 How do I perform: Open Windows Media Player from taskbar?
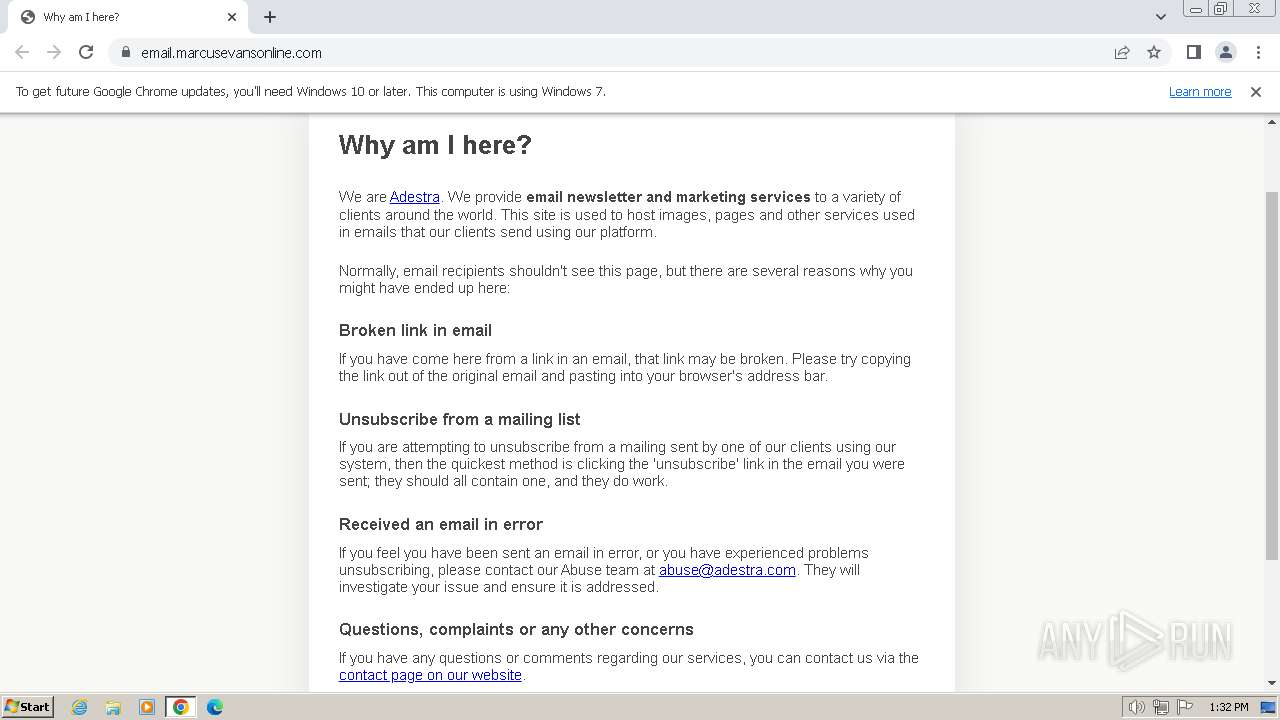coord(147,707)
